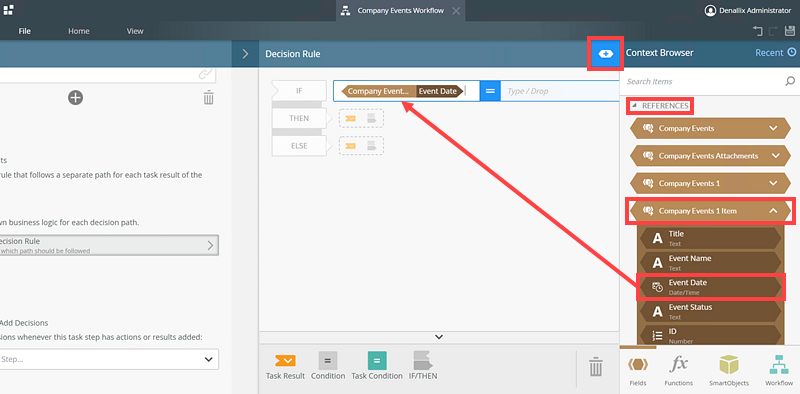Collapse the Decision Rule panel with the chevron
The image size is (800, 394).
[245, 54]
